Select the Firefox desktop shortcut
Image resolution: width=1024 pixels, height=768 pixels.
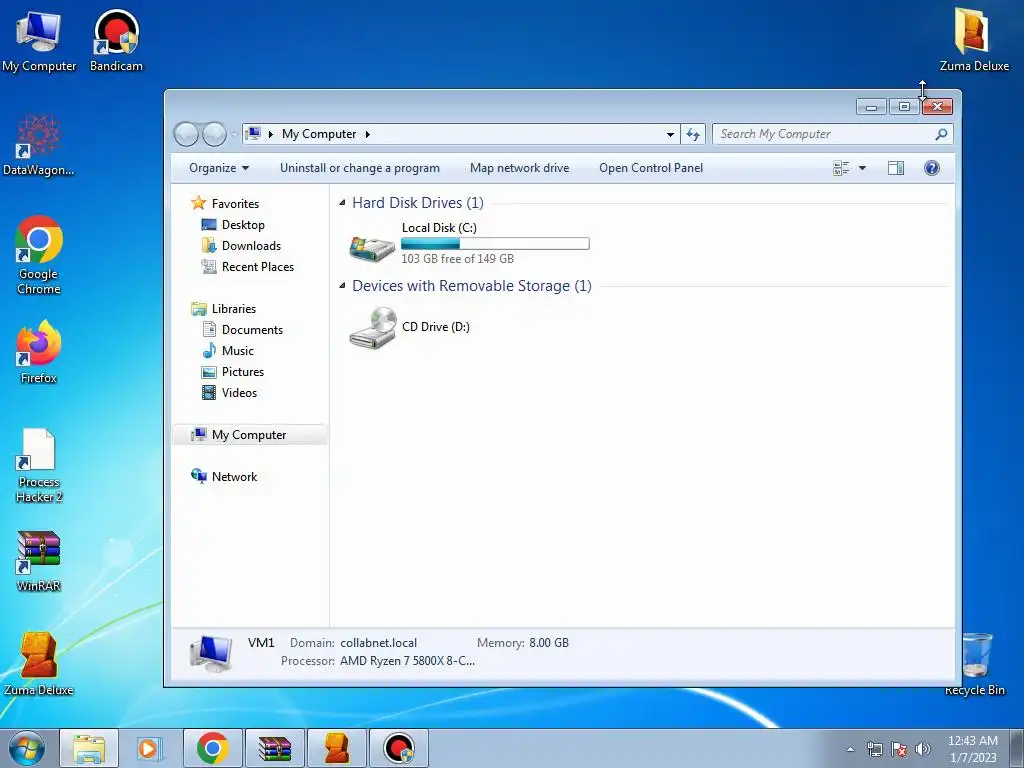pyautogui.click(x=39, y=352)
